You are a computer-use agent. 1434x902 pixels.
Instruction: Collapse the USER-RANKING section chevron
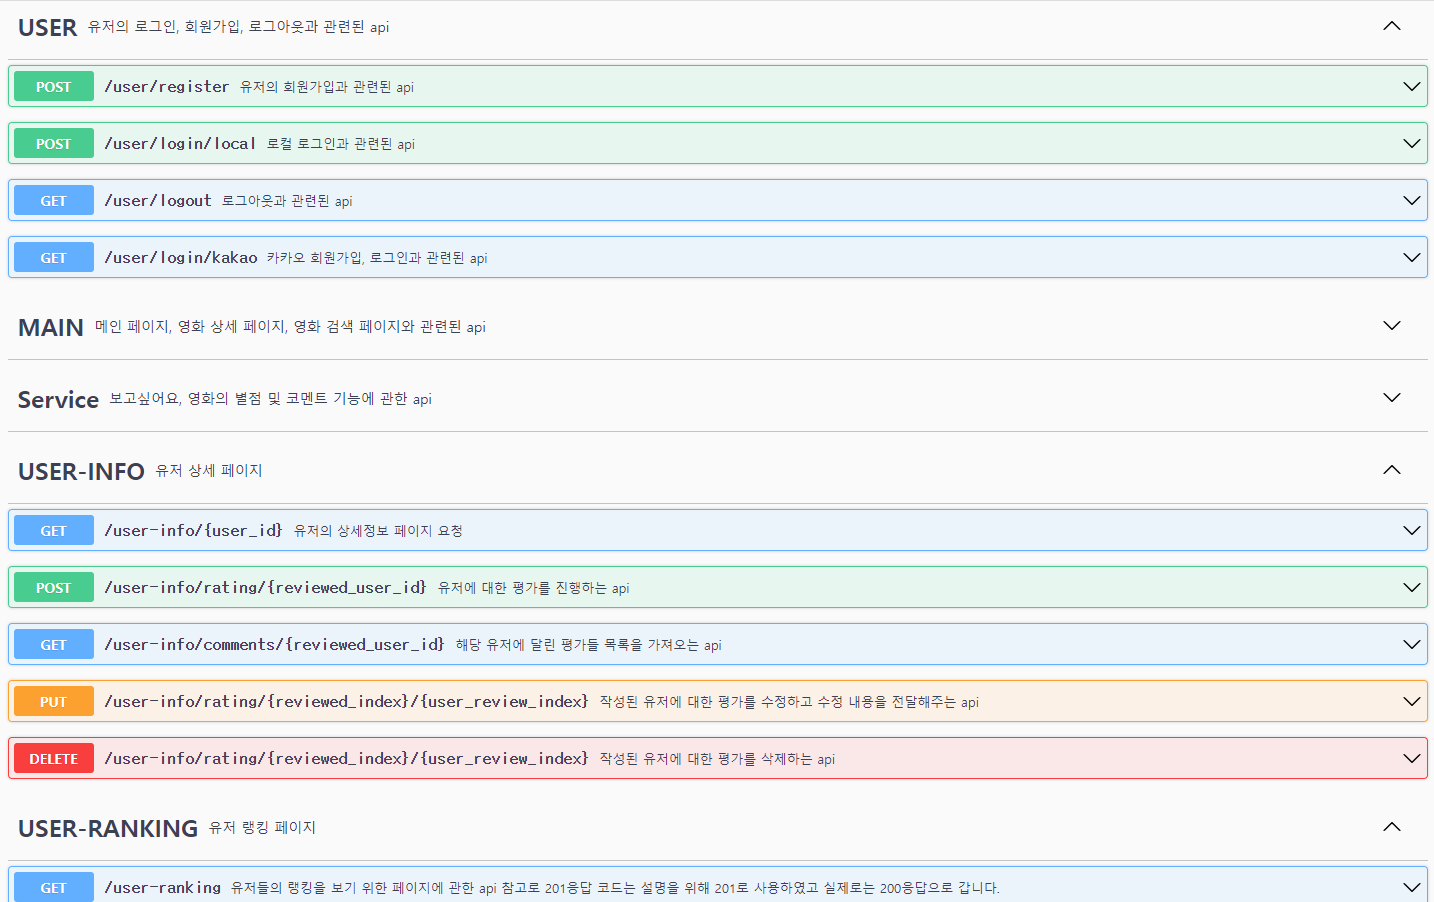[1392, 827]
